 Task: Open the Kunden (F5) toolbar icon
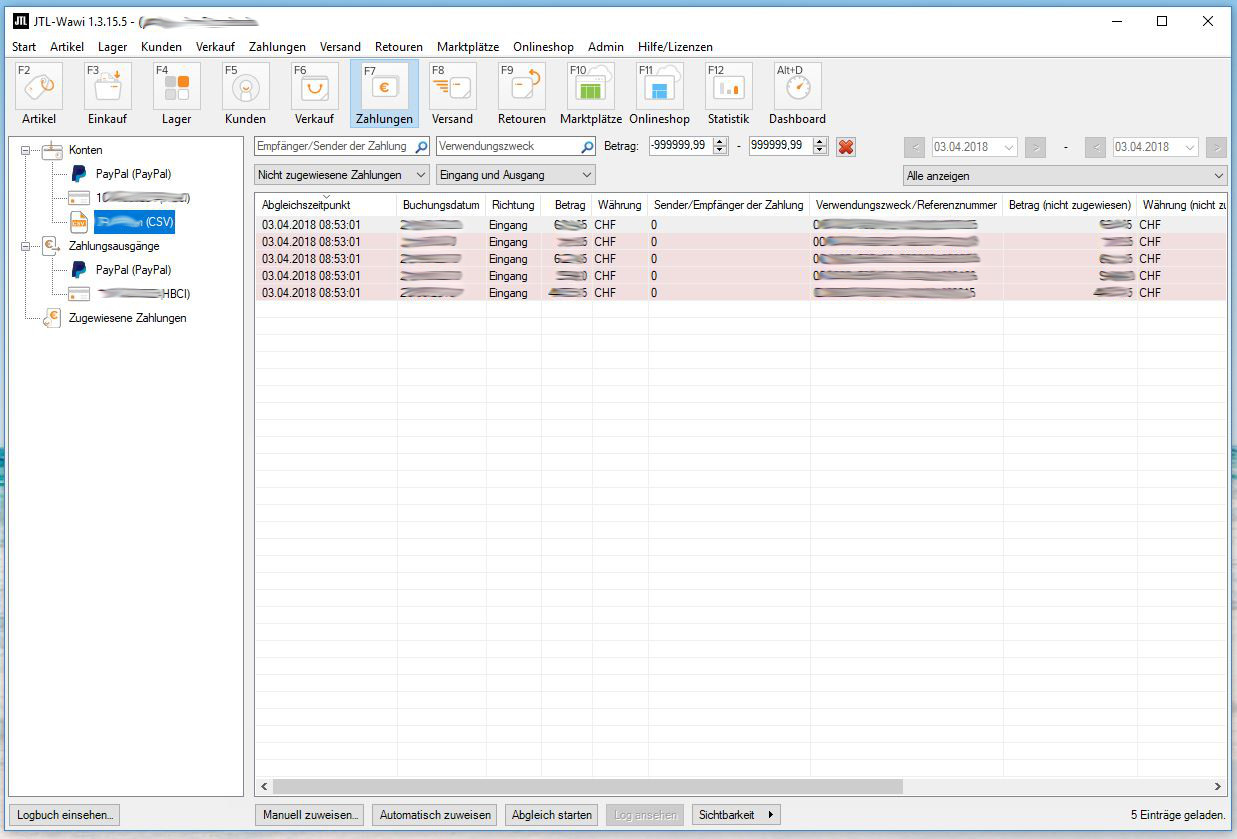pos(245,94)
